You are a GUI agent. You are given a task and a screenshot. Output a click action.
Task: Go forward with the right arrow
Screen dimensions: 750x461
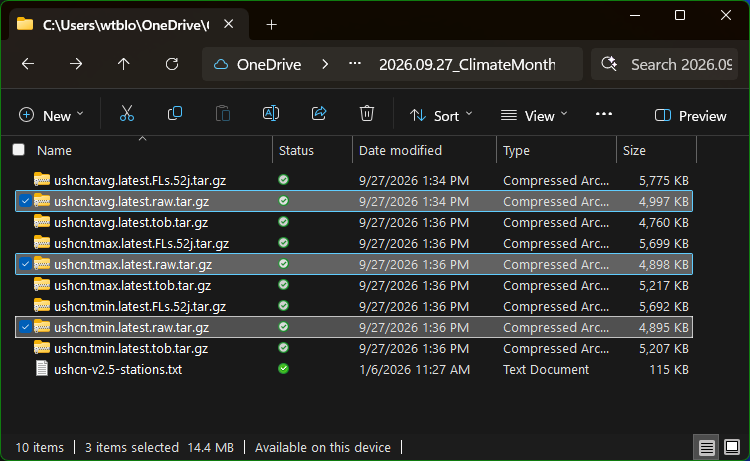76,64
